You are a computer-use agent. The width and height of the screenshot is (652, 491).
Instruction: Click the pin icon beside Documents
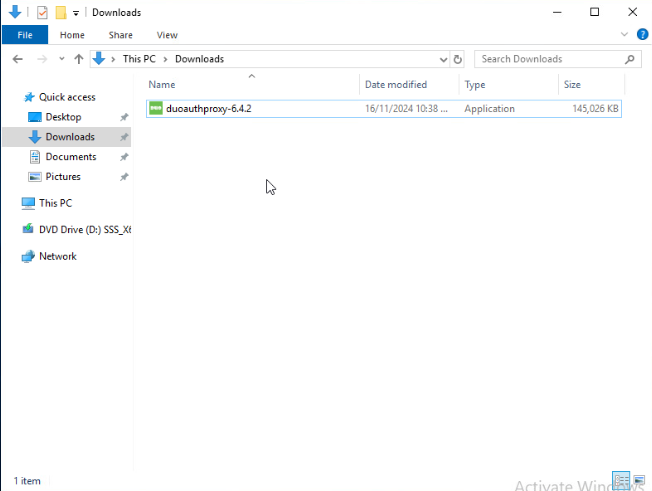click(x=124, y=157)
